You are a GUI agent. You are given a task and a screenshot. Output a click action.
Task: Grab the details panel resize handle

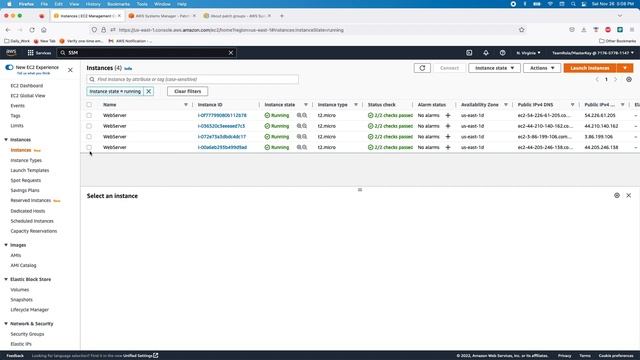[360, 190]
